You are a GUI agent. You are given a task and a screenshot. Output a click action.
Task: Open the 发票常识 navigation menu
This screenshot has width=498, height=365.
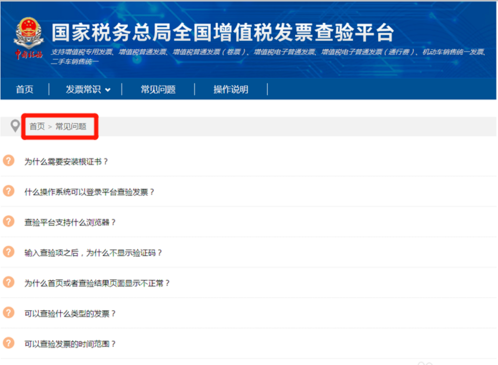click(x=83, y=89)
